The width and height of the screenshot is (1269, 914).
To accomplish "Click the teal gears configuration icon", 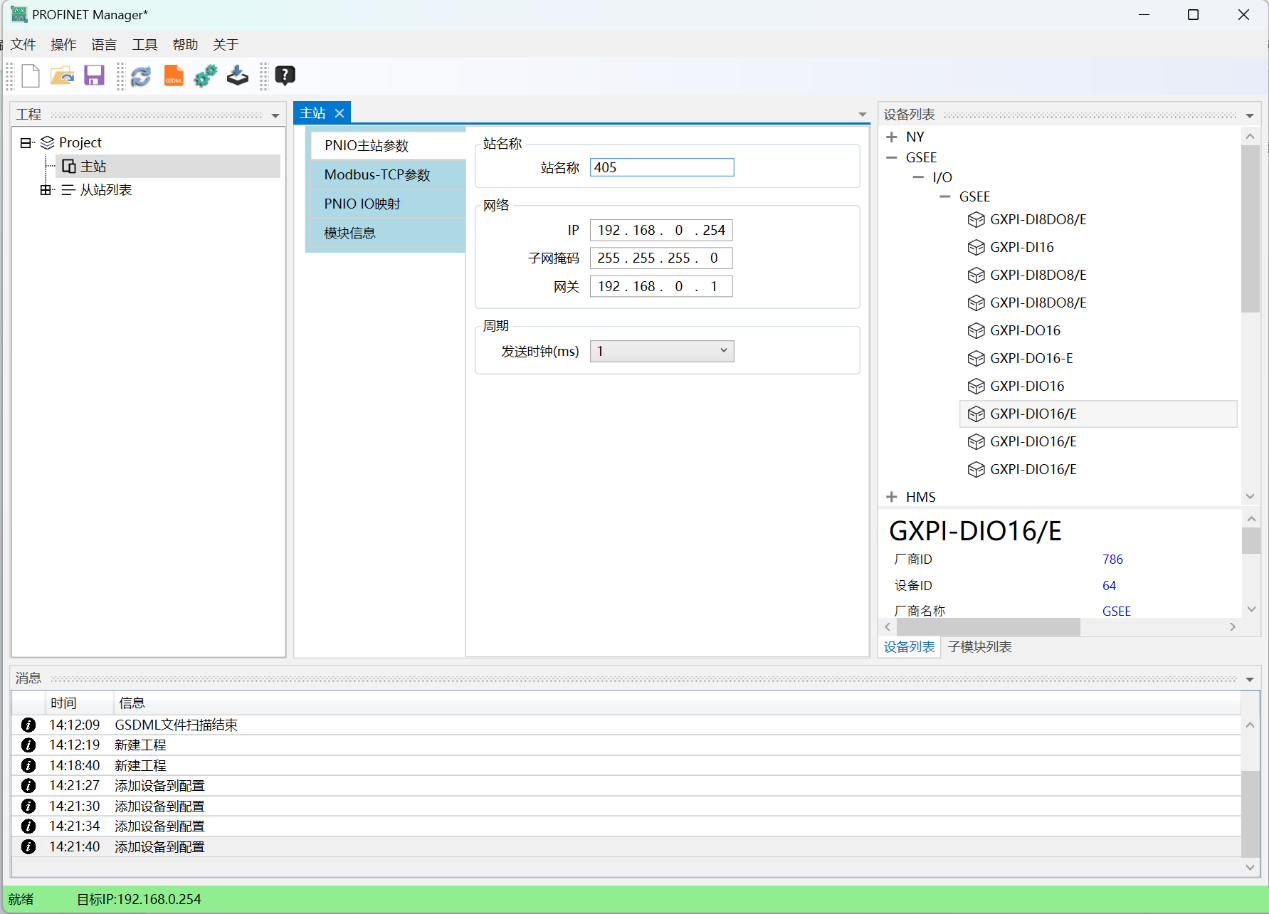I will (x=205, y=76).
